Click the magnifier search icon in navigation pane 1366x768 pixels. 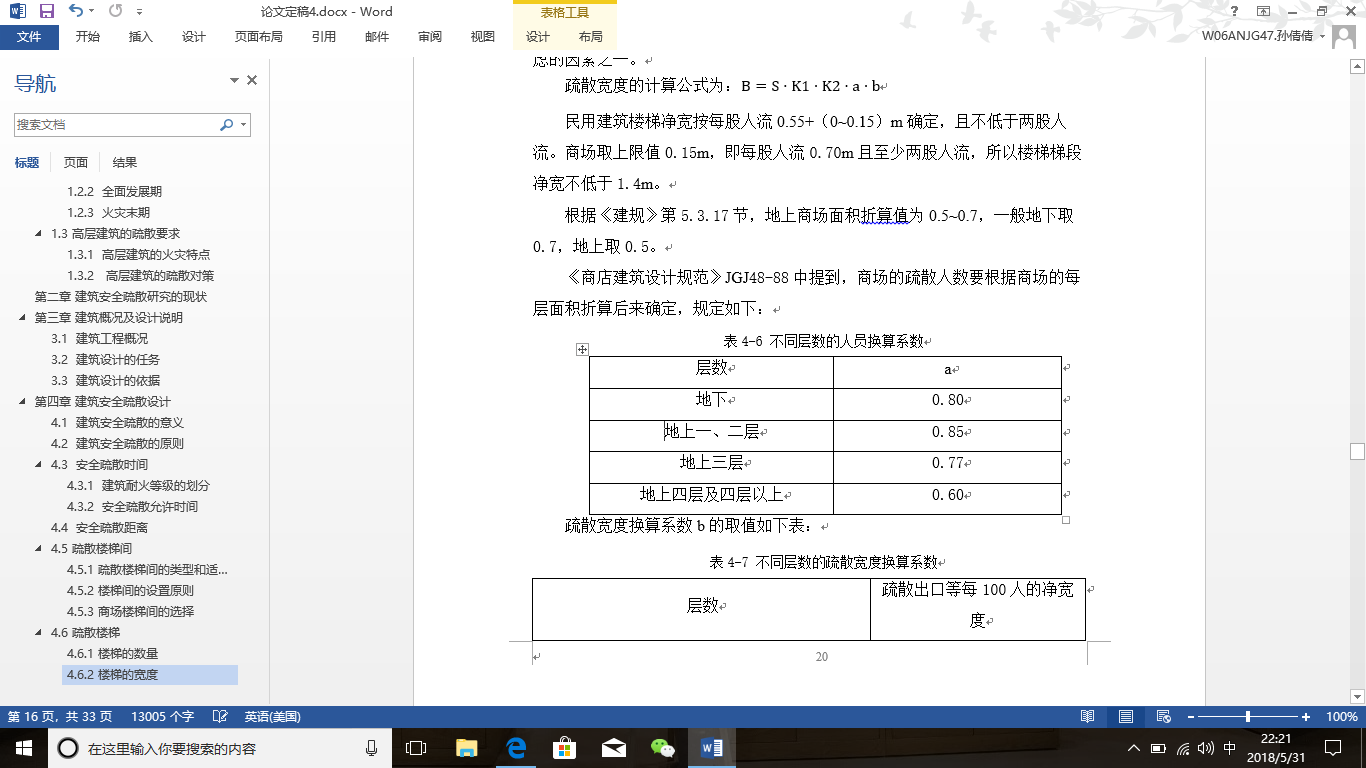click(226, 125)
